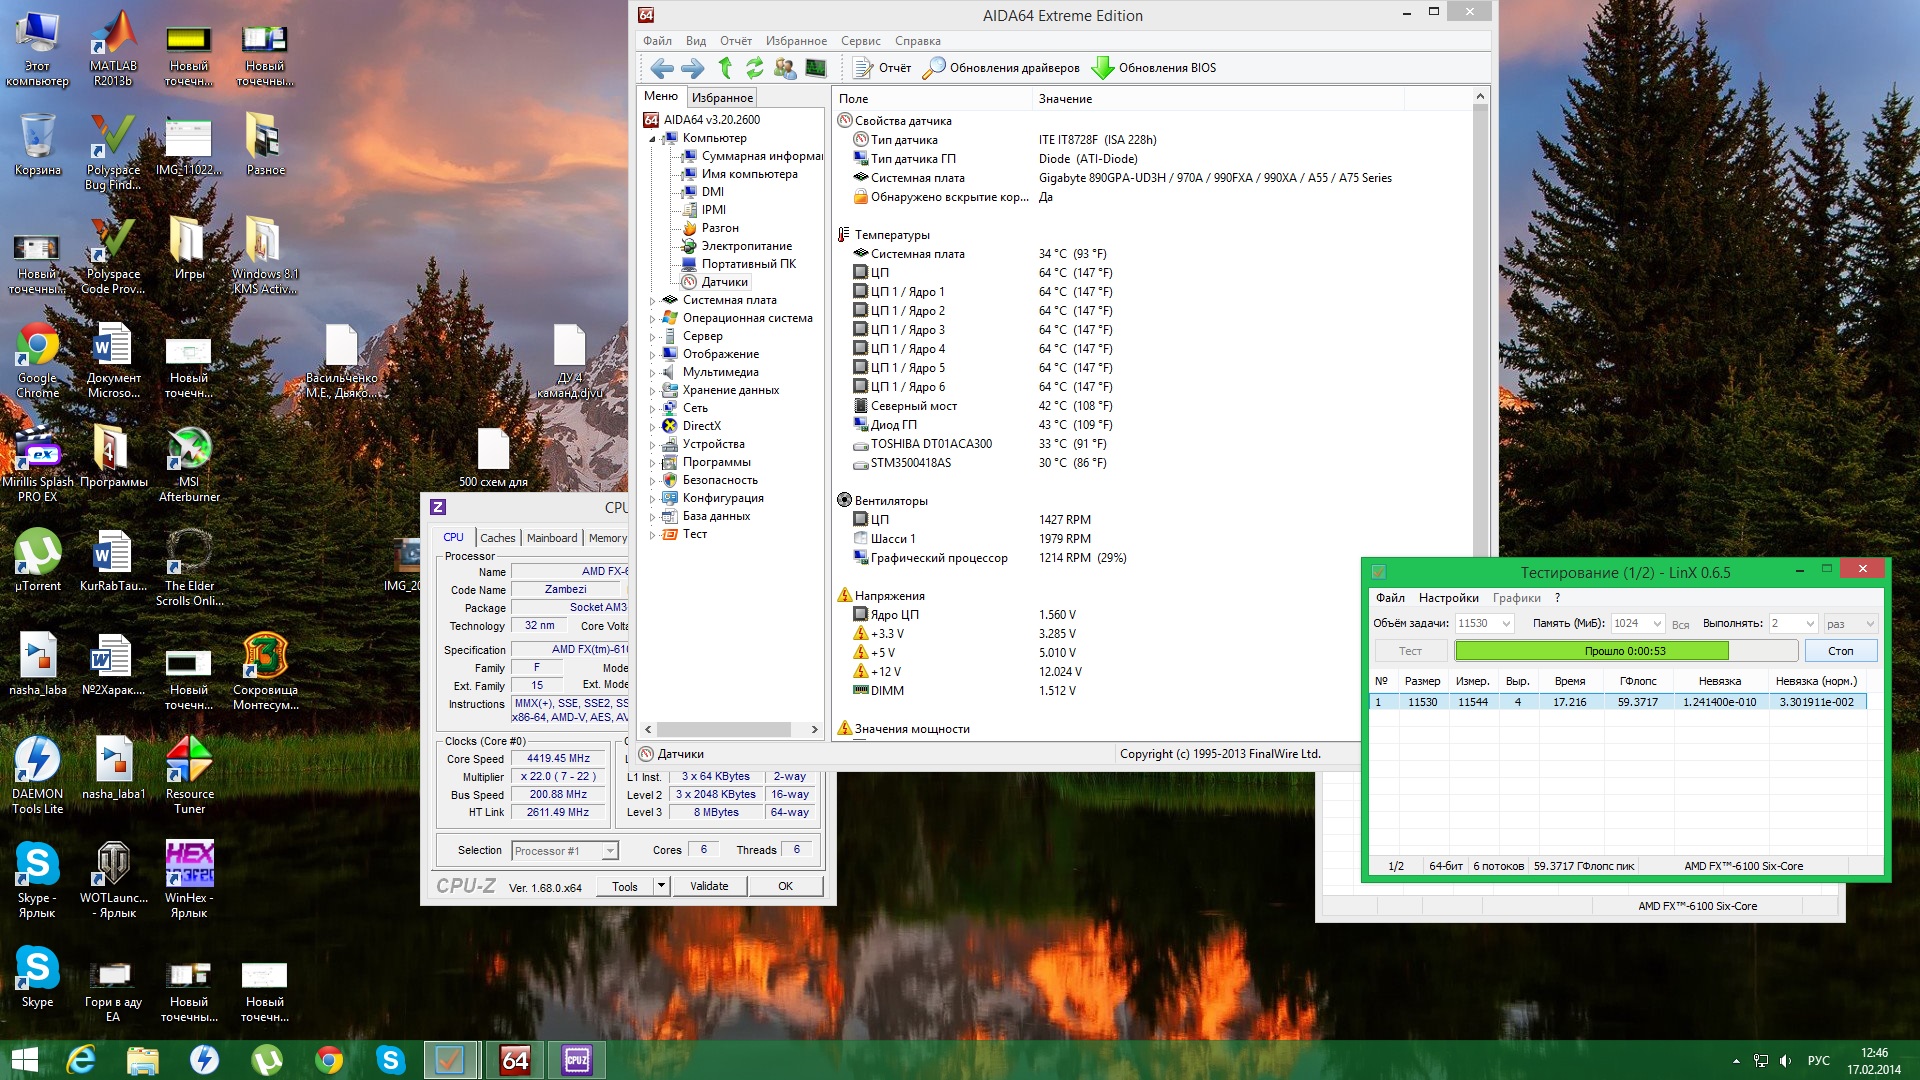
Task: Select the Разгон item in tree
Action: point(719,228)
